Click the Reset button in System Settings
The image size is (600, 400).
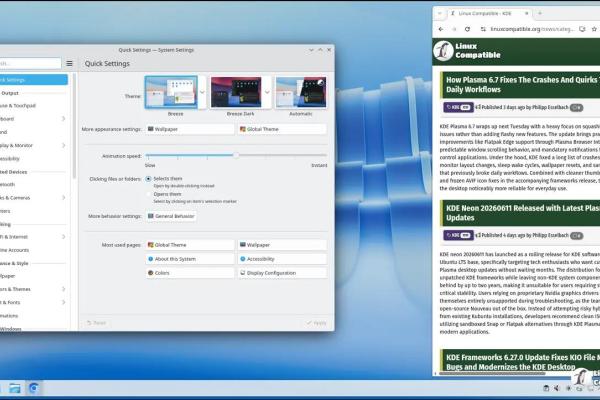click(96, 323)
